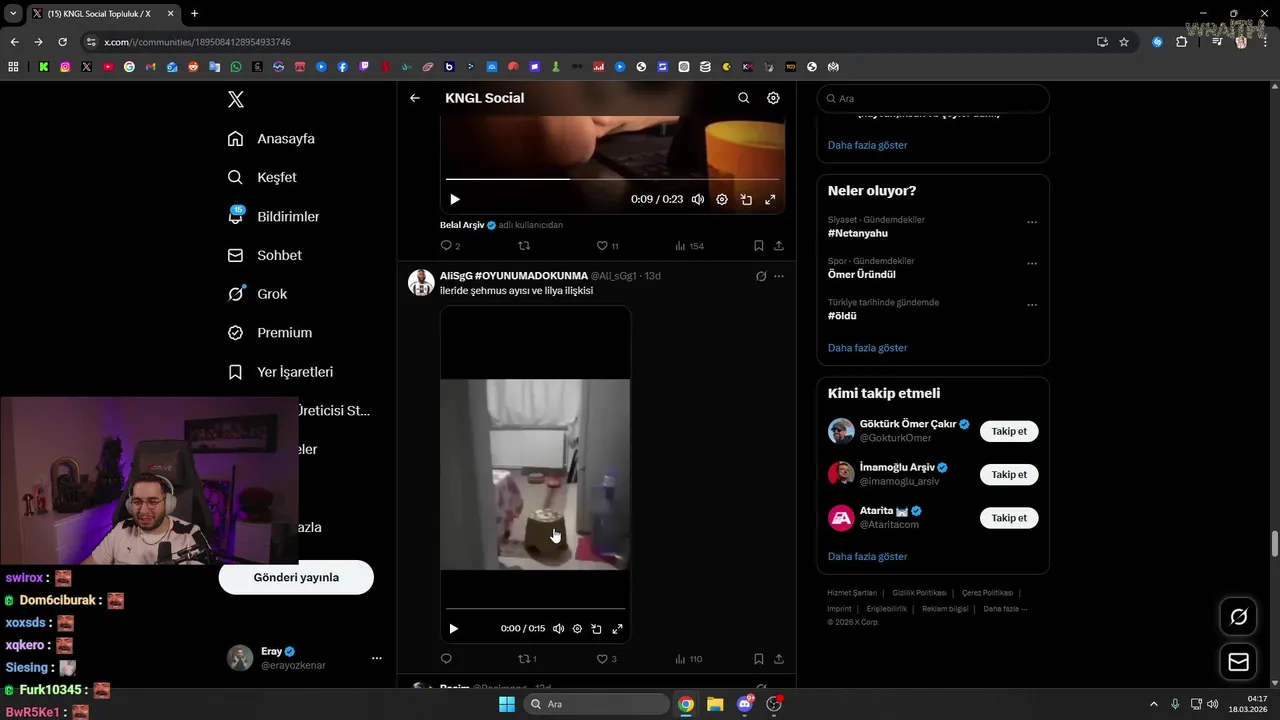Open account menu dots next to Eray

pyautogui.click(x=377, y=658)
